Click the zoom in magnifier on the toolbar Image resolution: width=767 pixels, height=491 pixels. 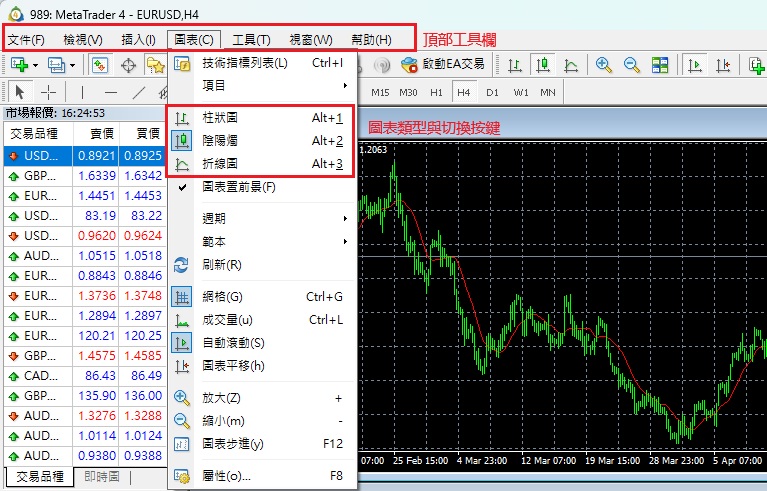click(603, 65)
